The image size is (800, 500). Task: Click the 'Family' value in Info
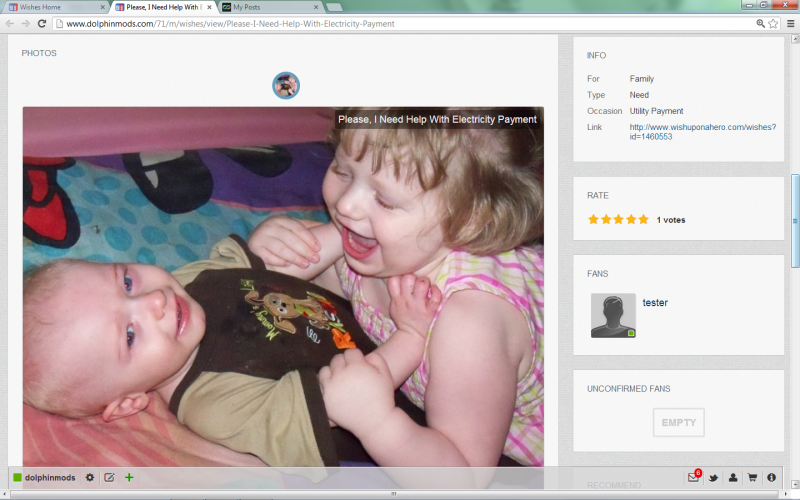[641, 79]
